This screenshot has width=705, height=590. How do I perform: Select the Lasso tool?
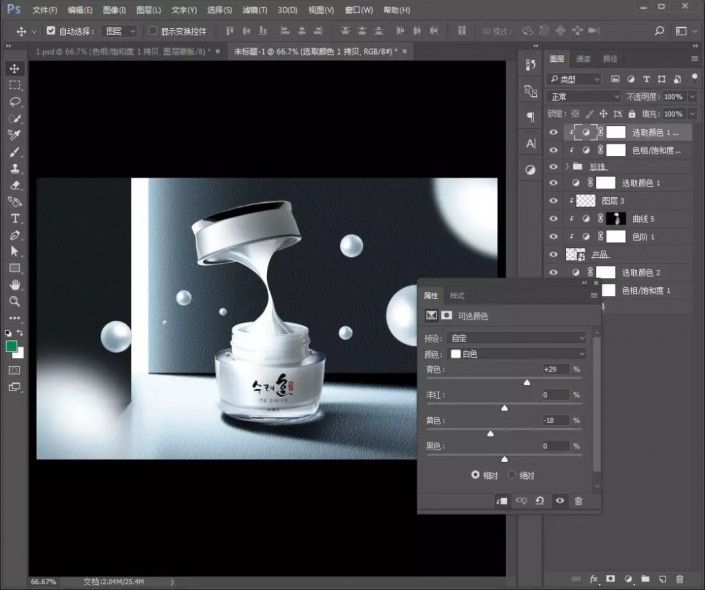coord(15,102)
